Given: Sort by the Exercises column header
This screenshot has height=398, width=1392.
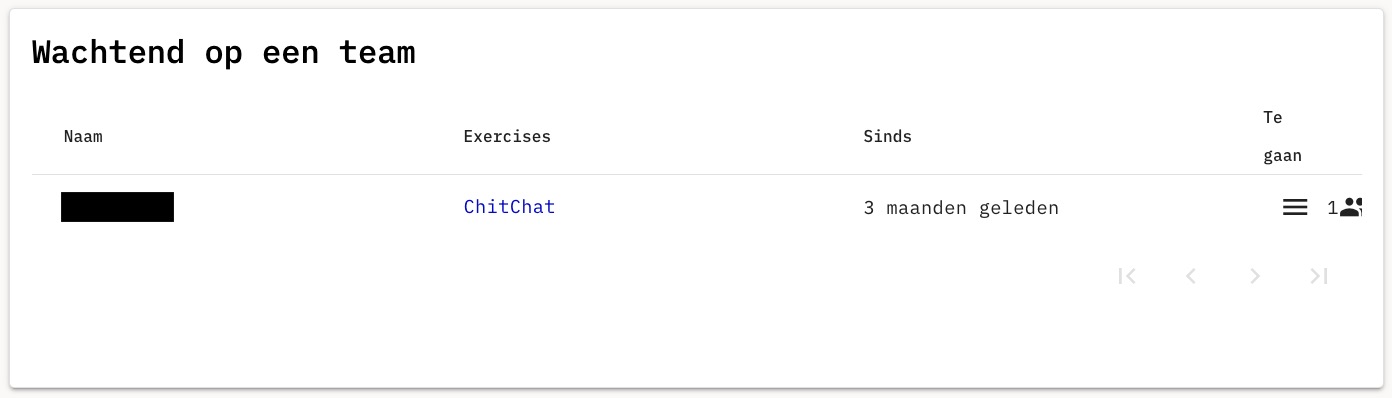Looking at the screenshot, I should coord(507,136).
